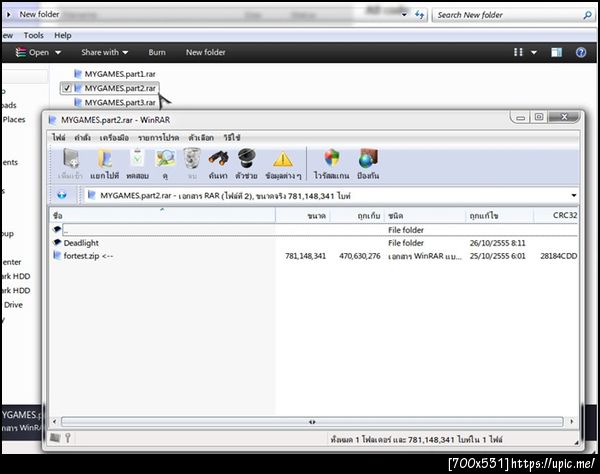
Task: Open the Explorer Help menu
Action: (63, 36)
